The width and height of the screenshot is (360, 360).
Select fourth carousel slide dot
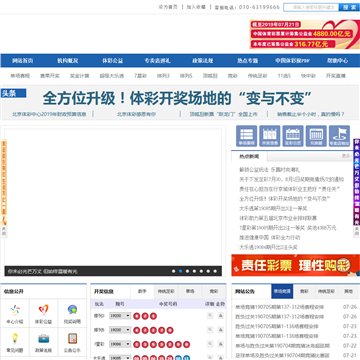[x=194, y=271]
